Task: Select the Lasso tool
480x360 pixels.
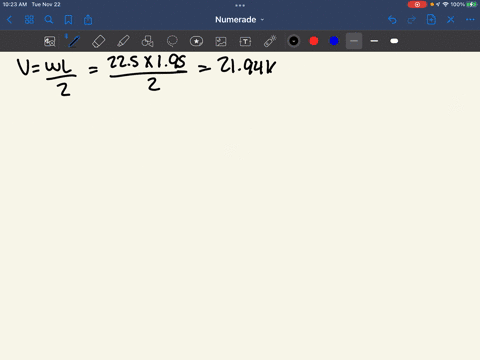Action: point(172,41)
